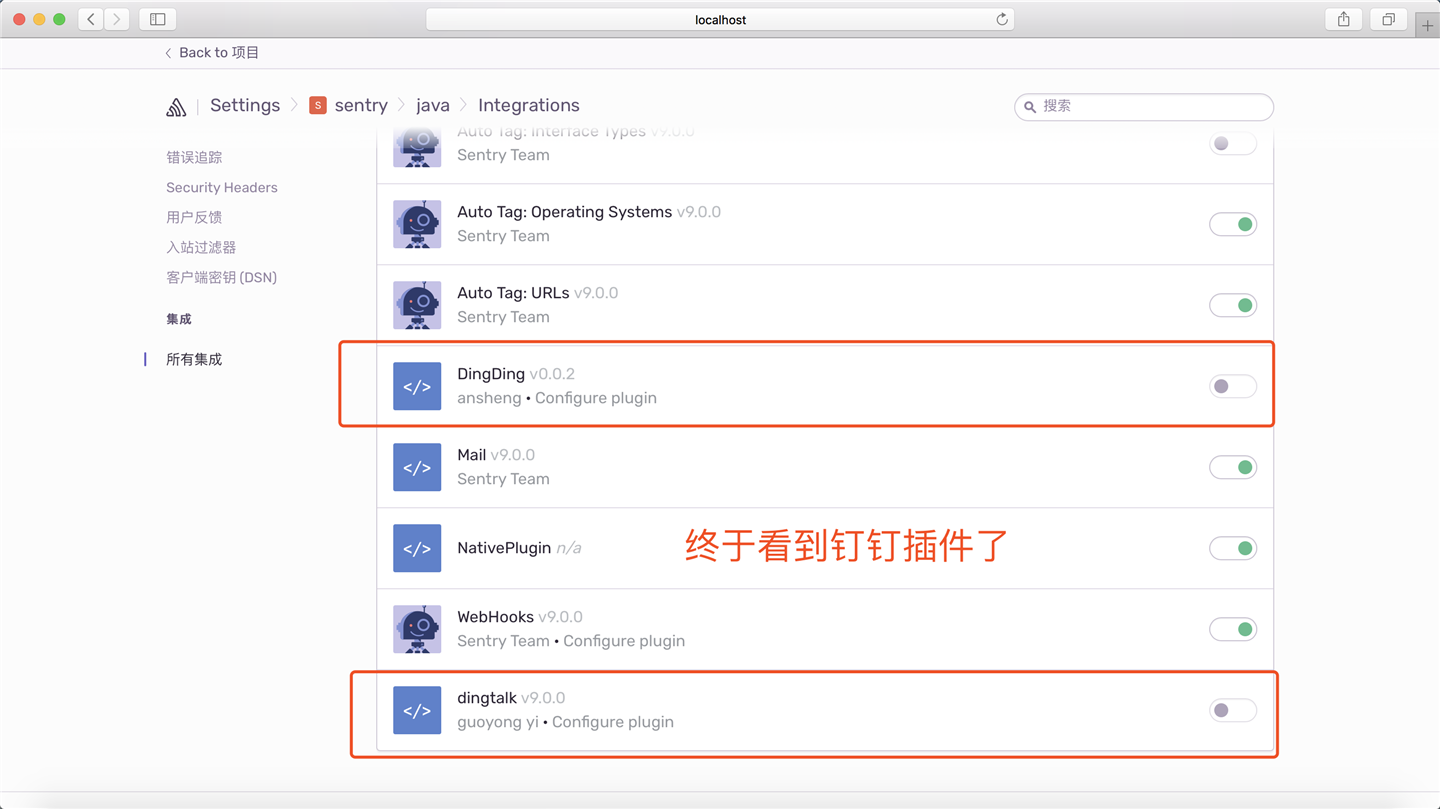Reload the page in Safari

pyautogui.click(x=1001, y=19)
